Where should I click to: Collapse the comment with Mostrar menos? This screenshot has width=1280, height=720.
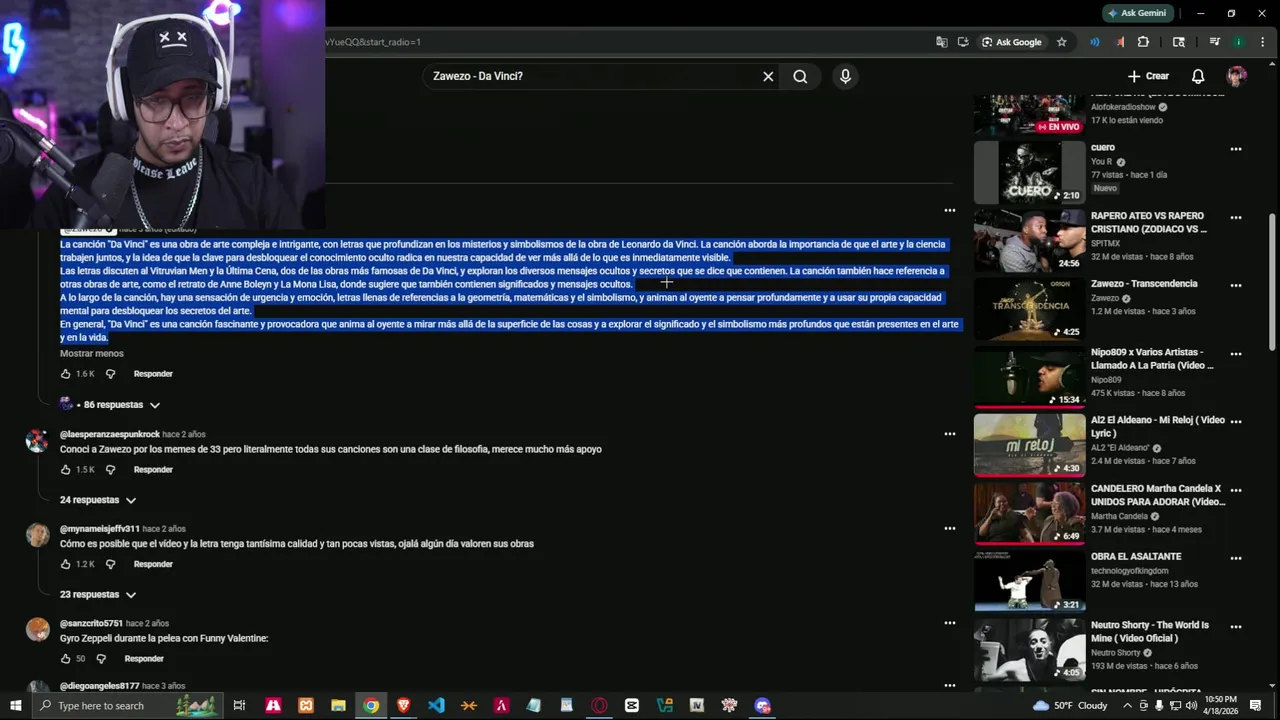click(x=92, y=353)
